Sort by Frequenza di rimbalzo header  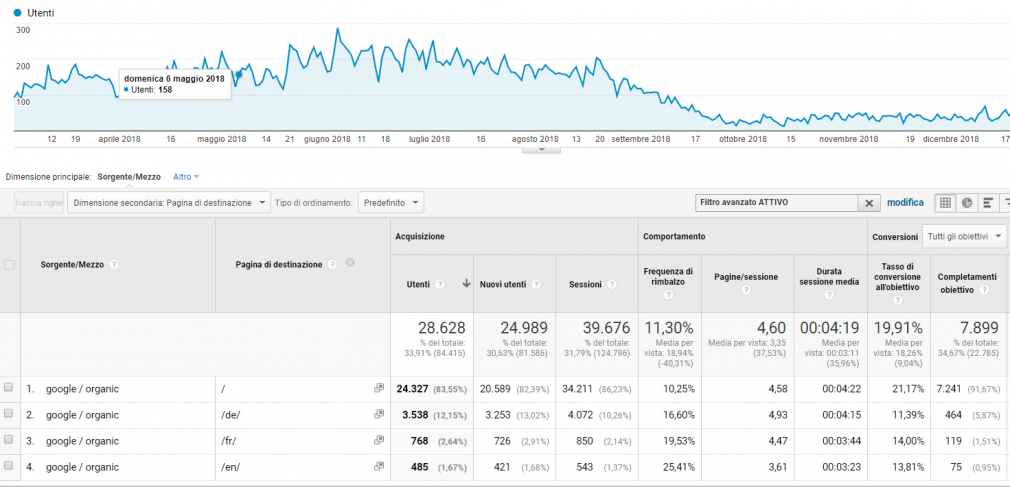tap(668, 275)
